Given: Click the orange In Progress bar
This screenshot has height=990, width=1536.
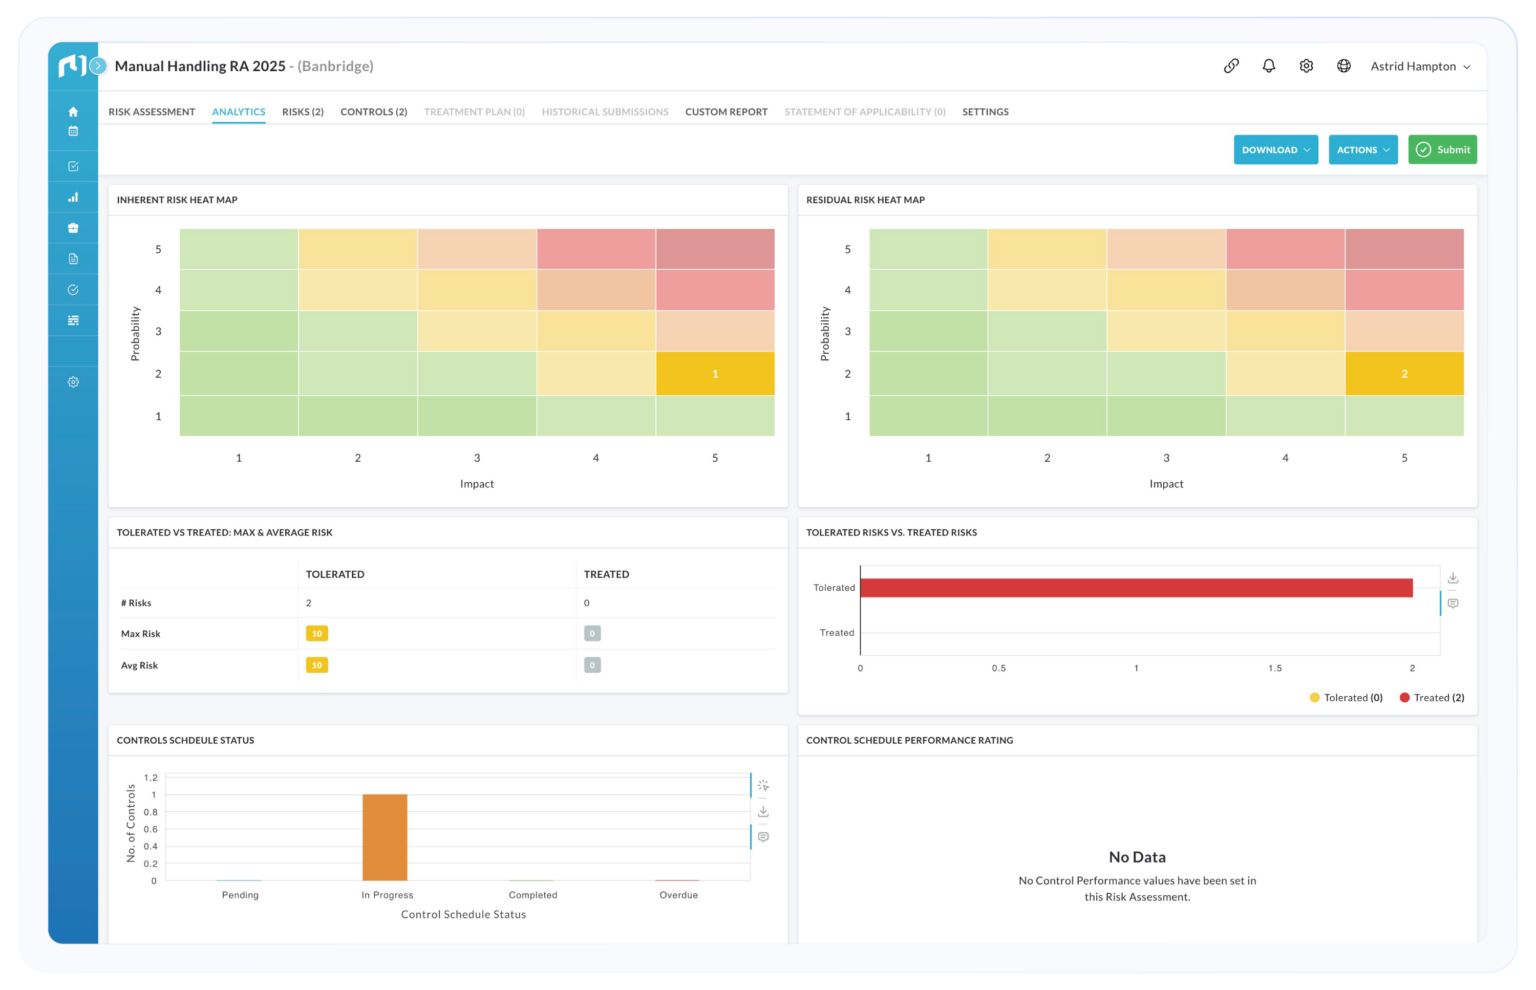Looking at the screenshot, I should pyautogui.click(x=385, y=838).
